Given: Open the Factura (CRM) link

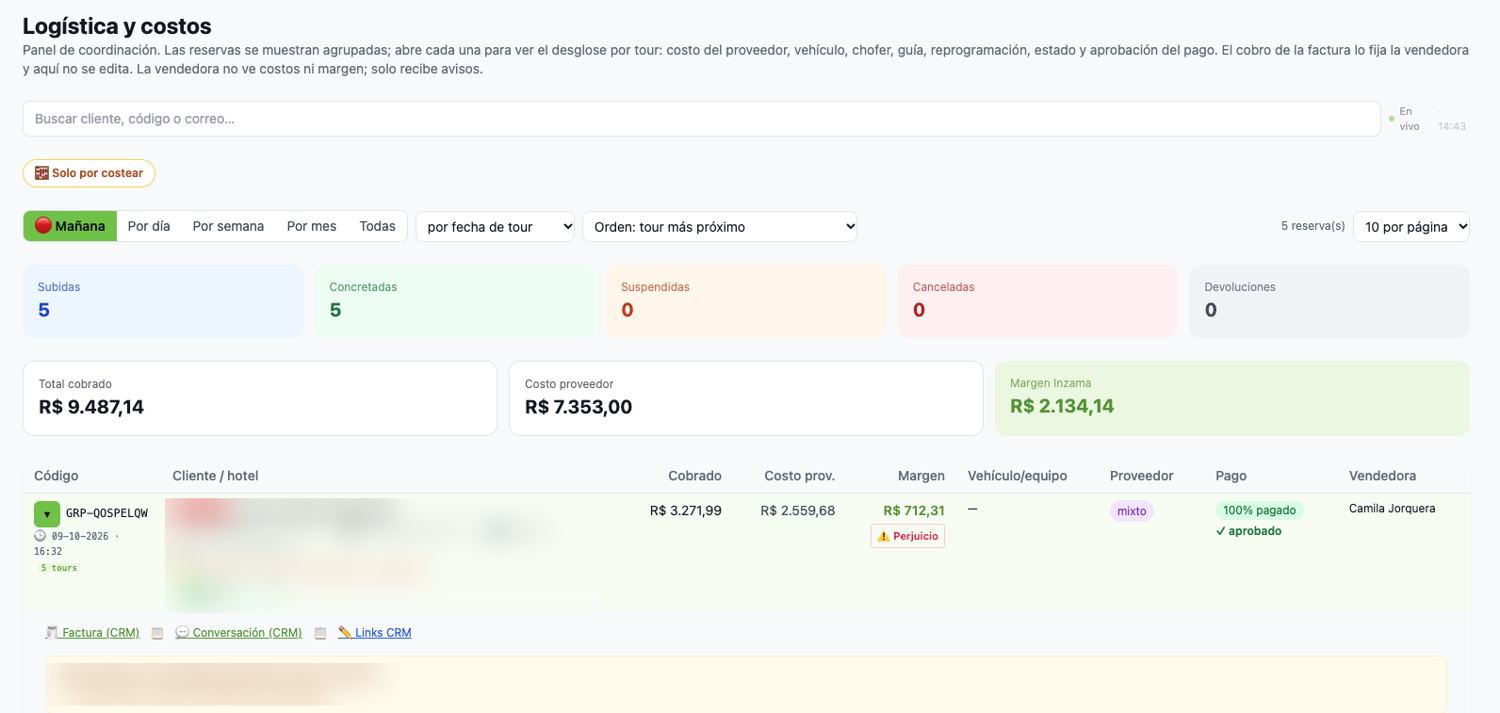Looking at the screenshot, I should (92, 633).
